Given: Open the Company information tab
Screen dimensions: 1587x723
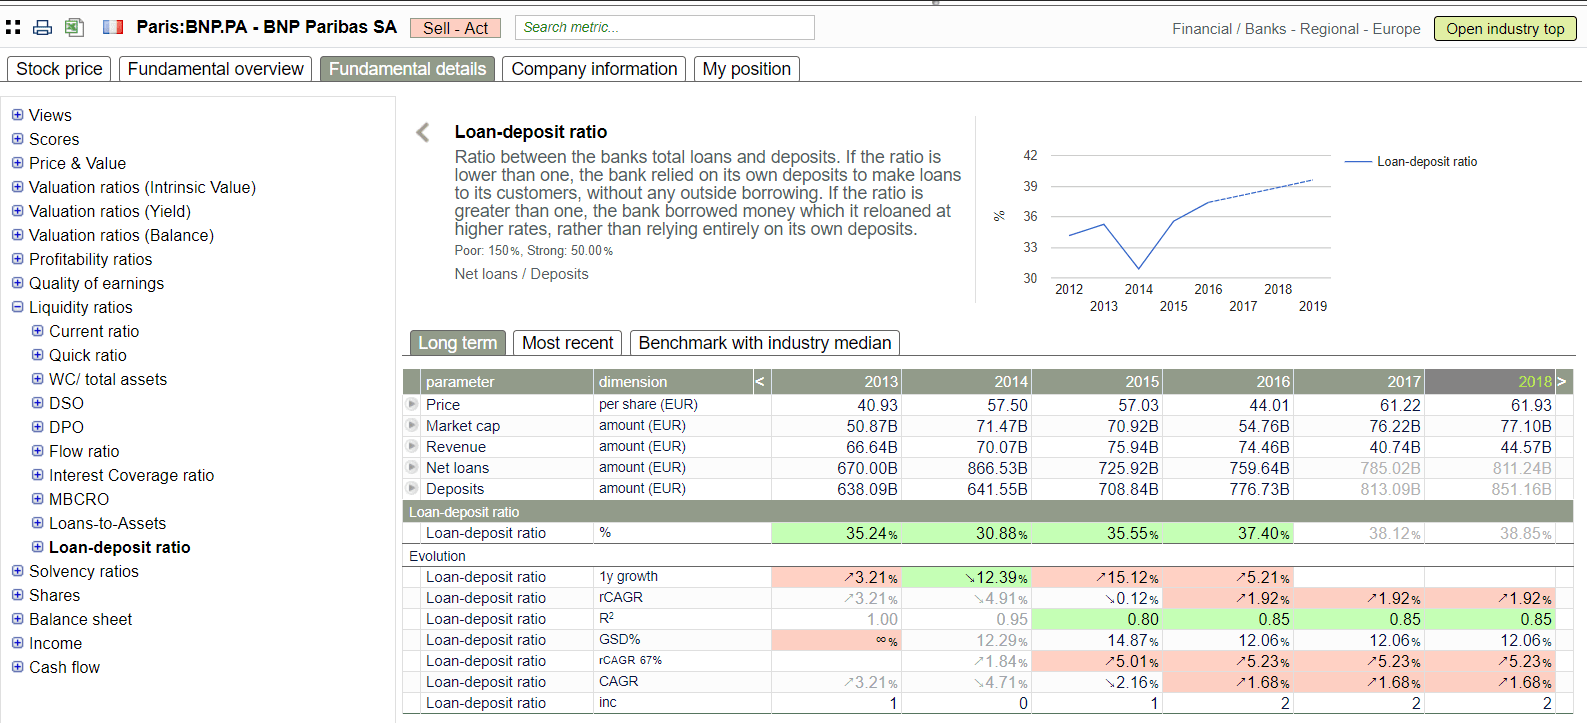Looking at the screenshot, I should (594, 69).
